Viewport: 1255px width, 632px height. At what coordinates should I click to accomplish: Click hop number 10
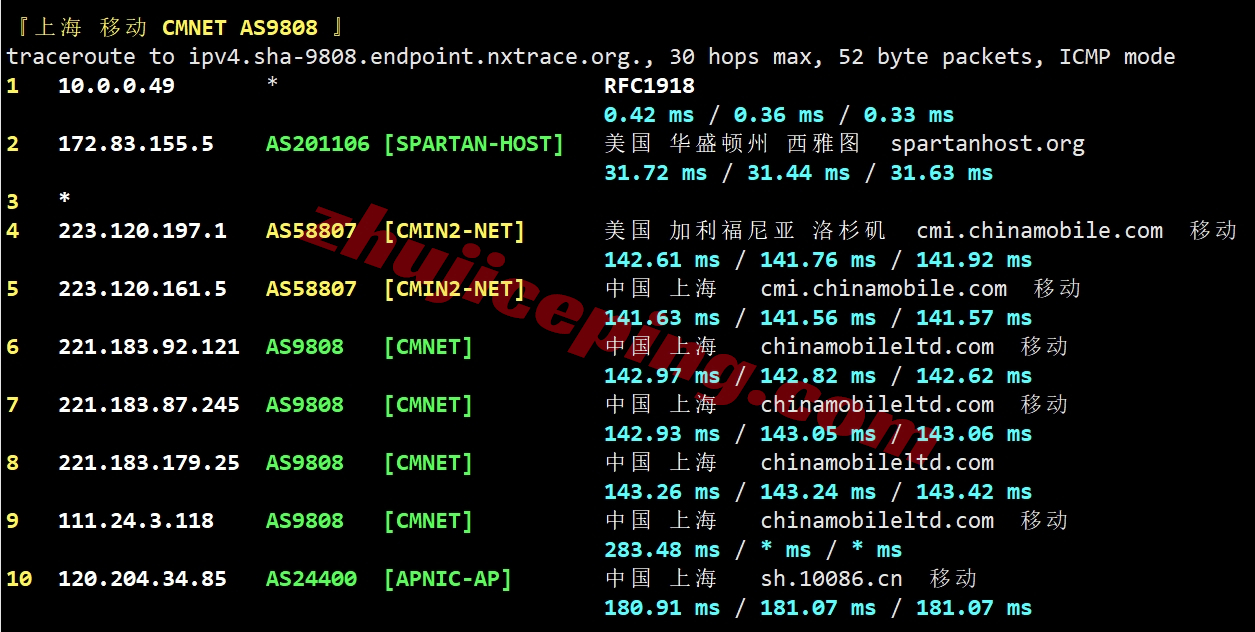[x=19, y=579]
